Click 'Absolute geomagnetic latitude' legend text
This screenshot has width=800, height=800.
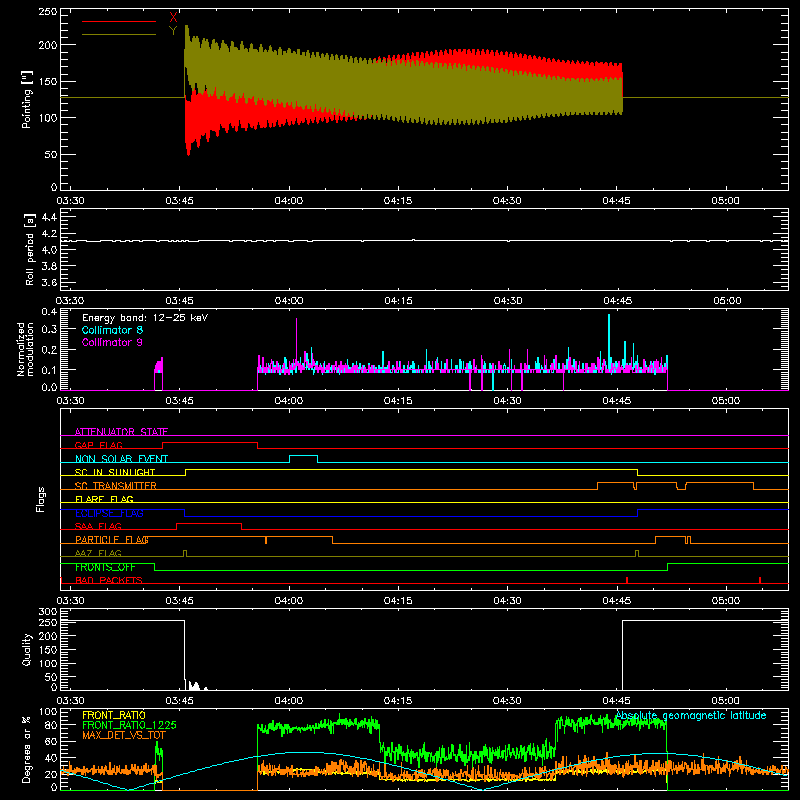coord(691,715)
